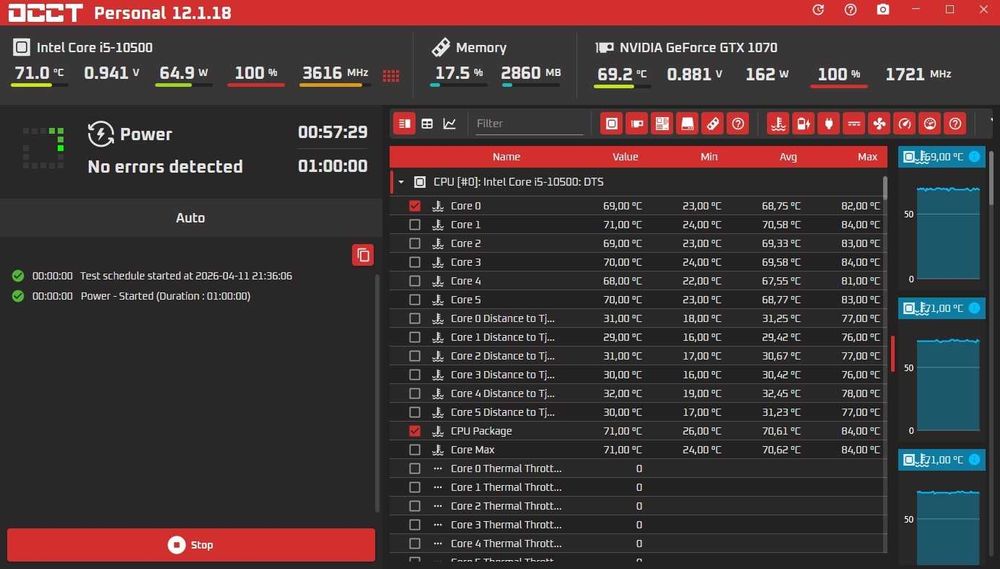Click the CPU temperature 71.0 °C bar
Image resolution: width=1000 pixels, height=569 pixels.
pyautogui.click(x=40, y=85)
